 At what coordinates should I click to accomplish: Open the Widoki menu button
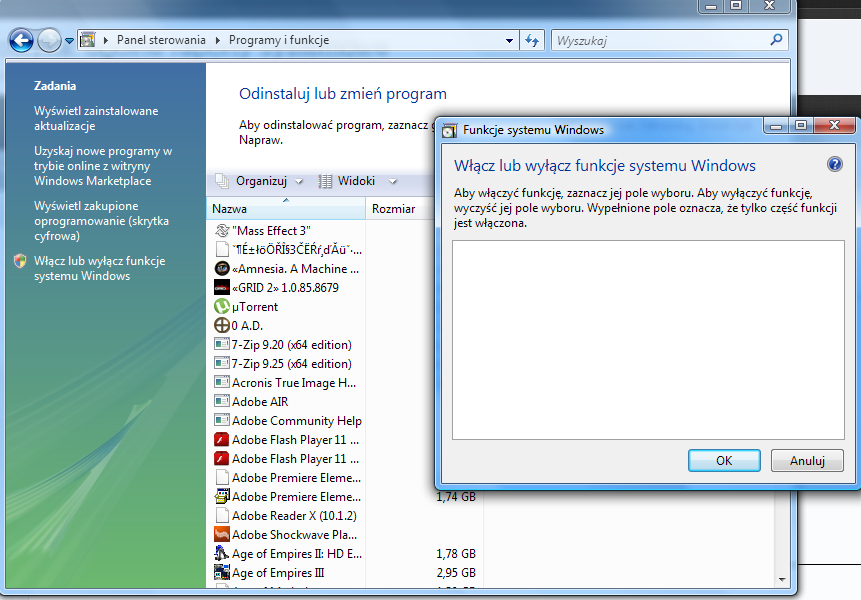346,181
